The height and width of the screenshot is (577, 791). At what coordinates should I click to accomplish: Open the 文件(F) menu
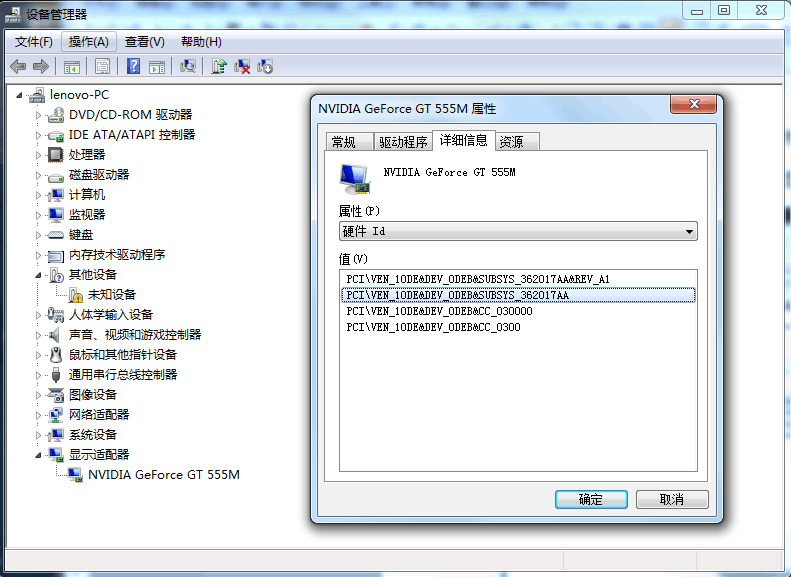pyautogui.click(x=33, y=42)
